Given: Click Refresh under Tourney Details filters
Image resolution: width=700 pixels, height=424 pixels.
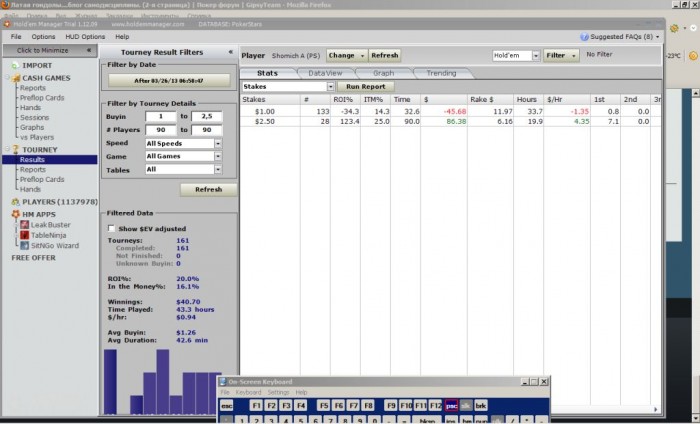Looking at the screenshot, I should (208, 189).
